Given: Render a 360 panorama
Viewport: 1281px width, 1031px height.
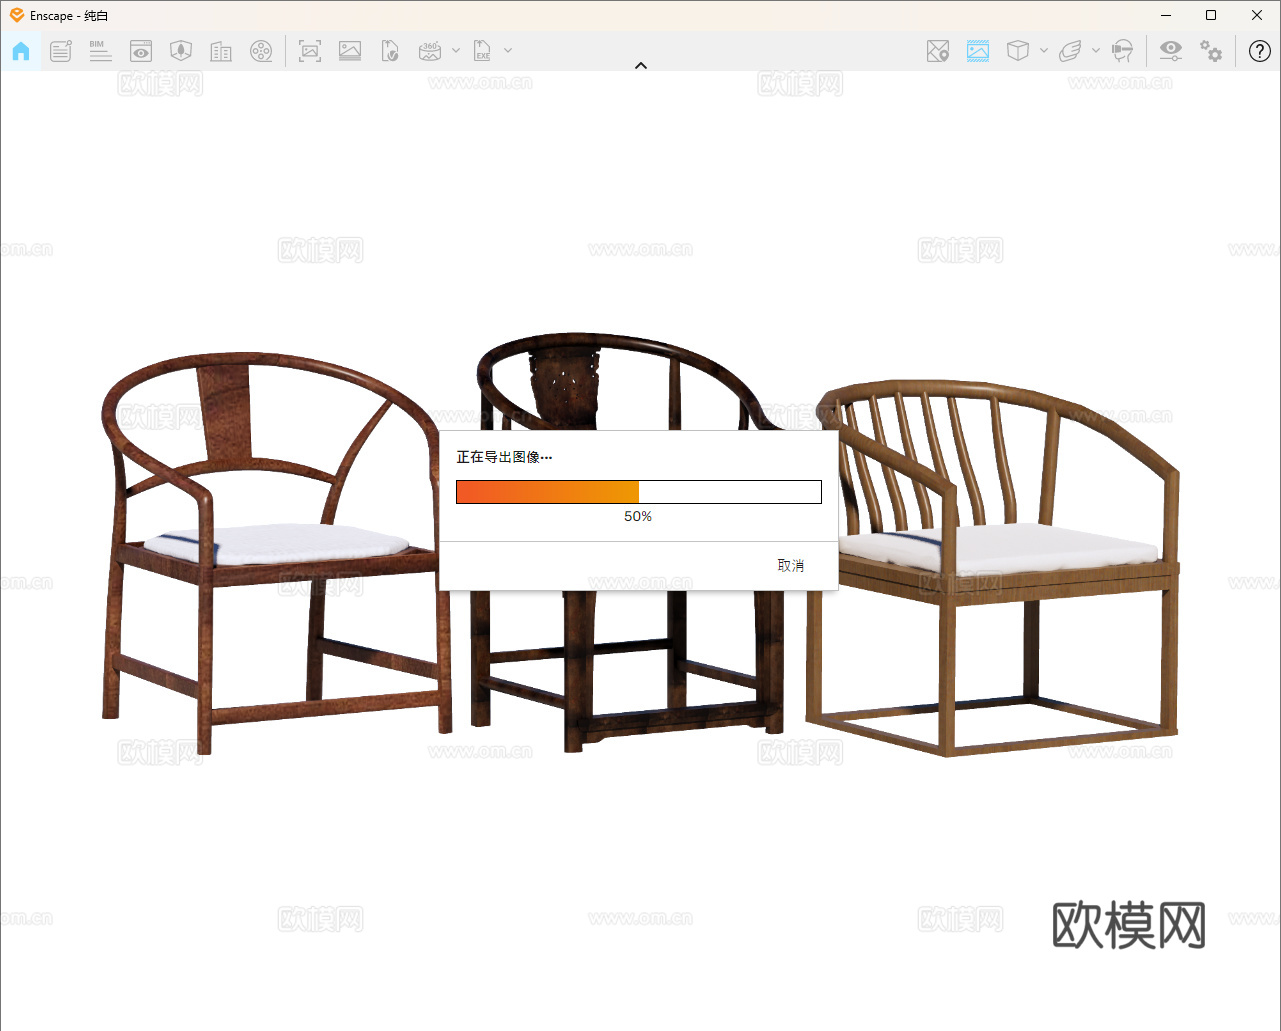Looking at the screenshot, I should click(430, 51).
